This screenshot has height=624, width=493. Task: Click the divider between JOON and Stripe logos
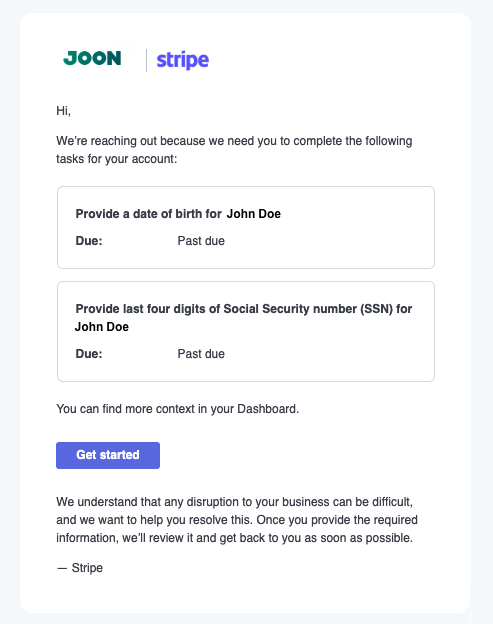[146, 60]
